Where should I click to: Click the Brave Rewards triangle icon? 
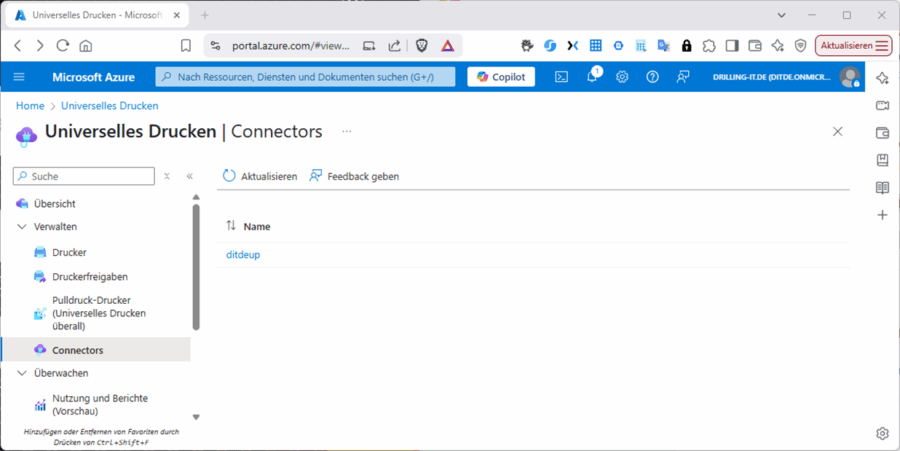click(x=448, y=46)
